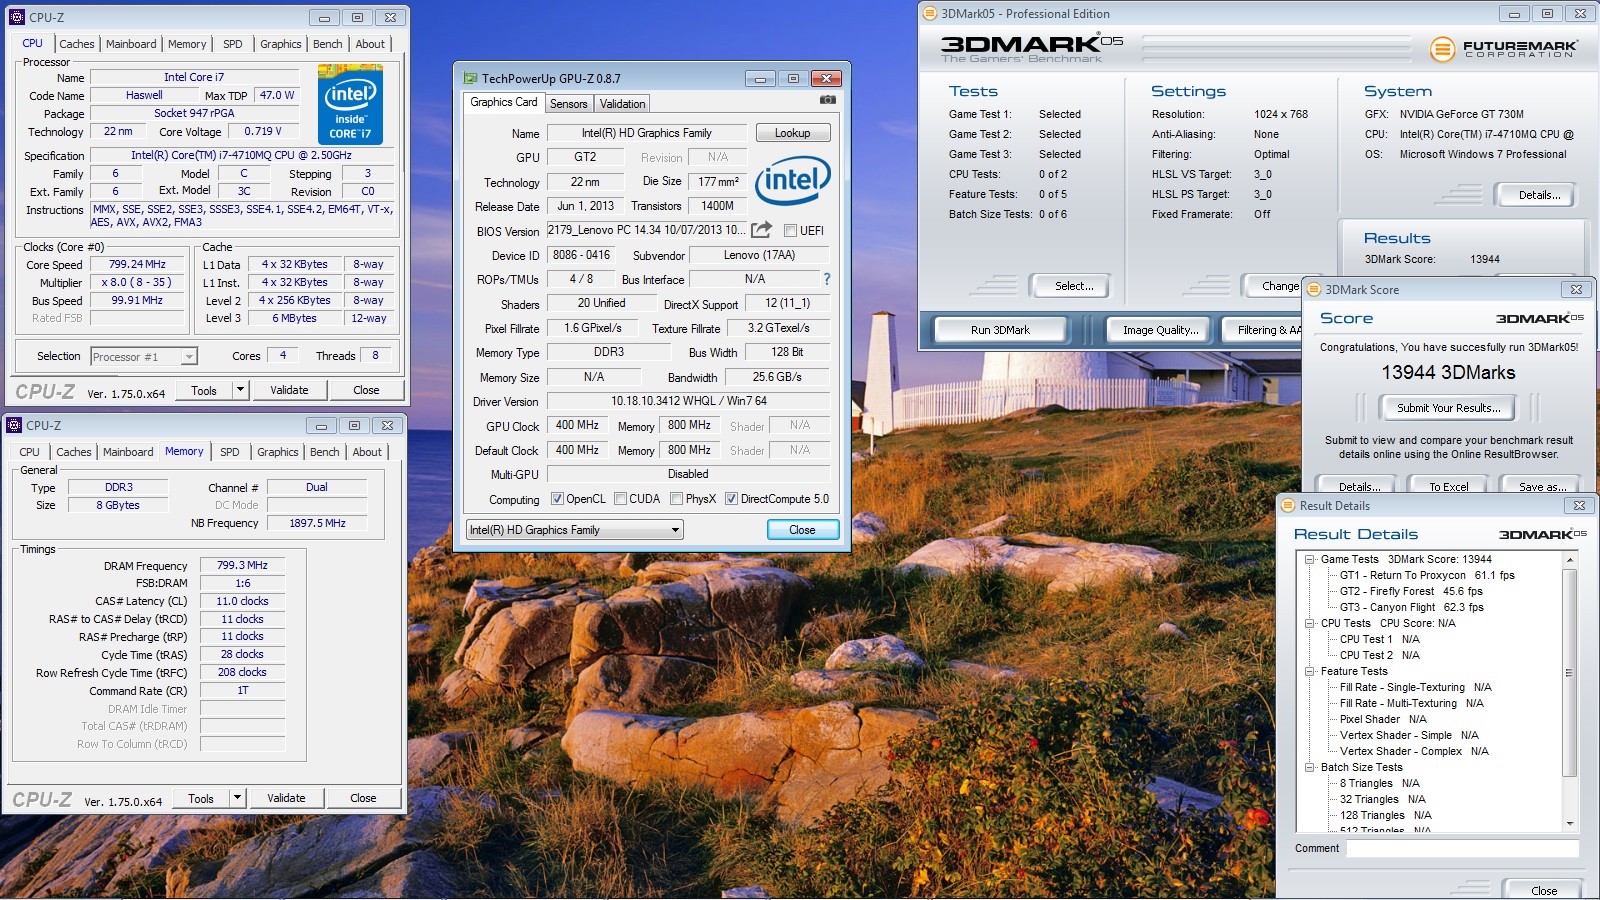Screen dimensions: 1600x900
Task: Select the Pixel Shader result row
Action: pos(1383,720)
